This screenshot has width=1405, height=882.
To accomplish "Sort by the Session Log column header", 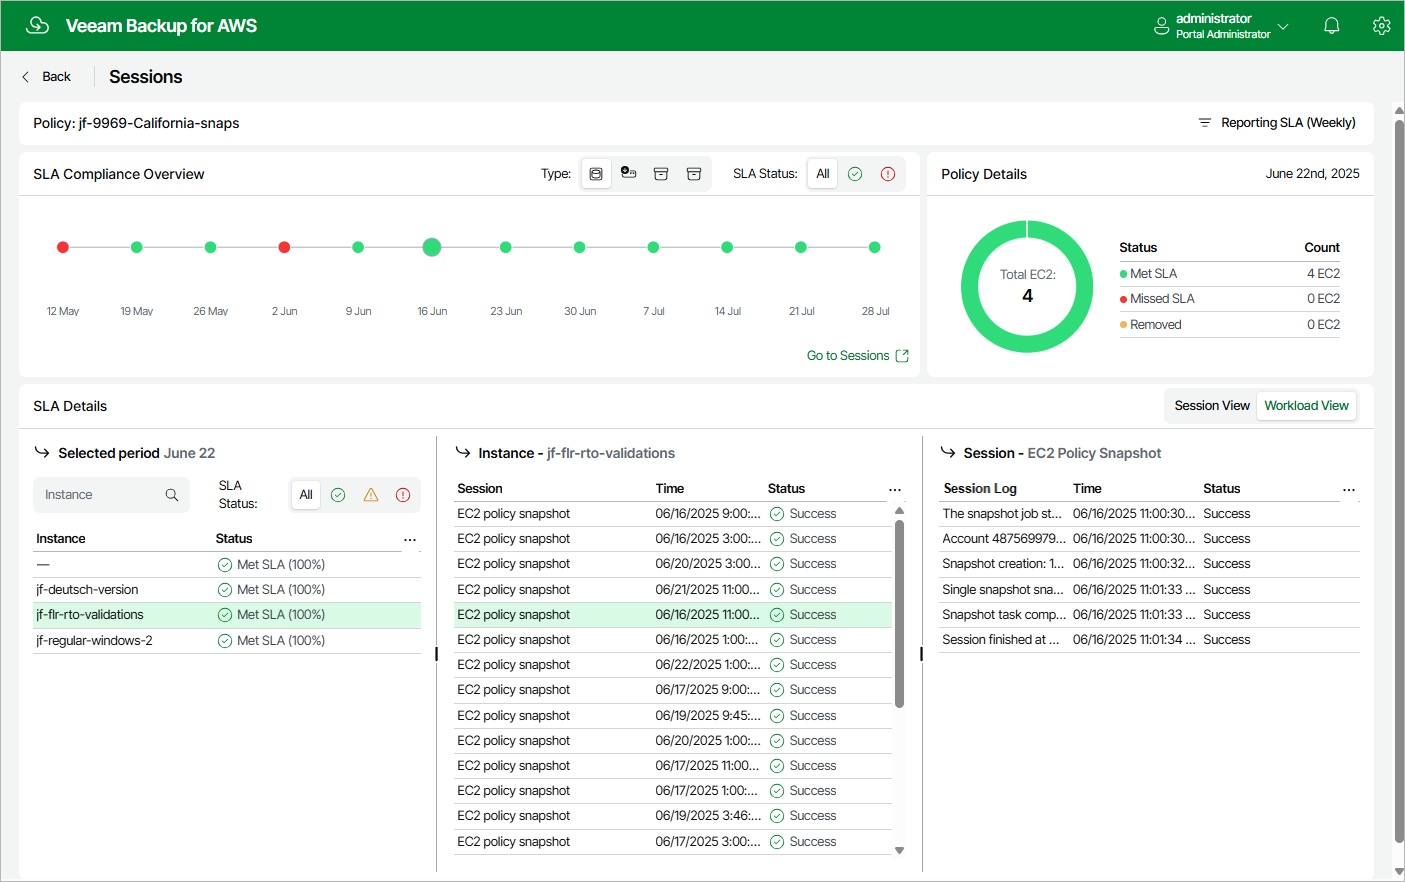I will pyautogui.click(x=980, y=489).
